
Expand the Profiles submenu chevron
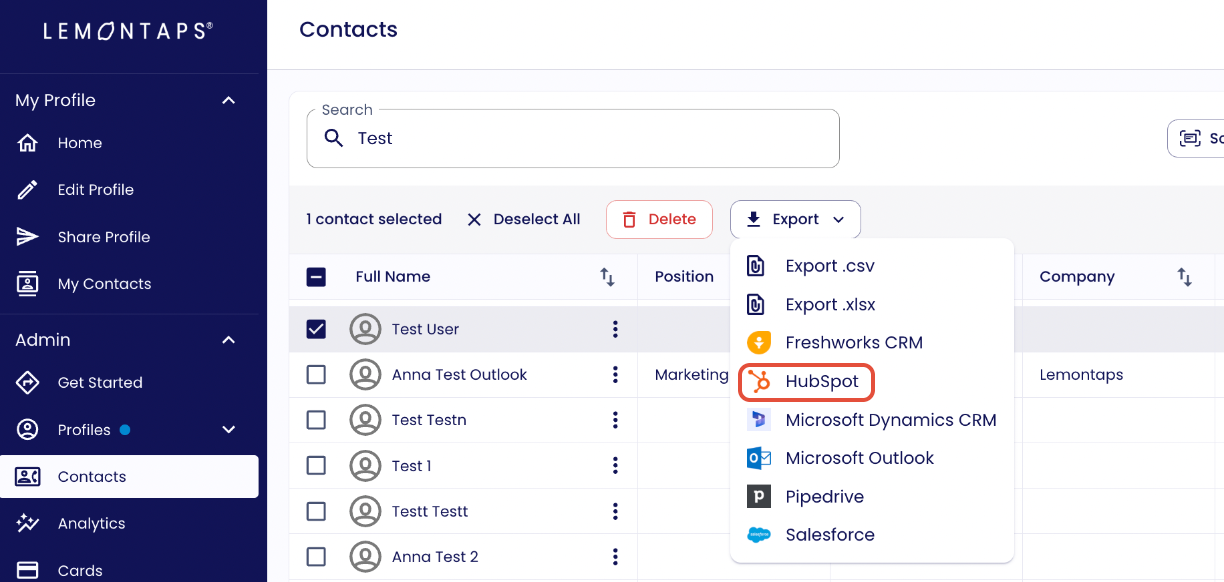[228, 430]
